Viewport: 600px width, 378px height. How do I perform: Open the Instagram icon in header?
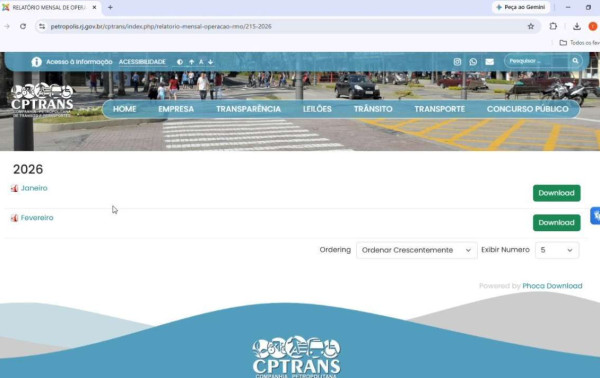(457, 62)
